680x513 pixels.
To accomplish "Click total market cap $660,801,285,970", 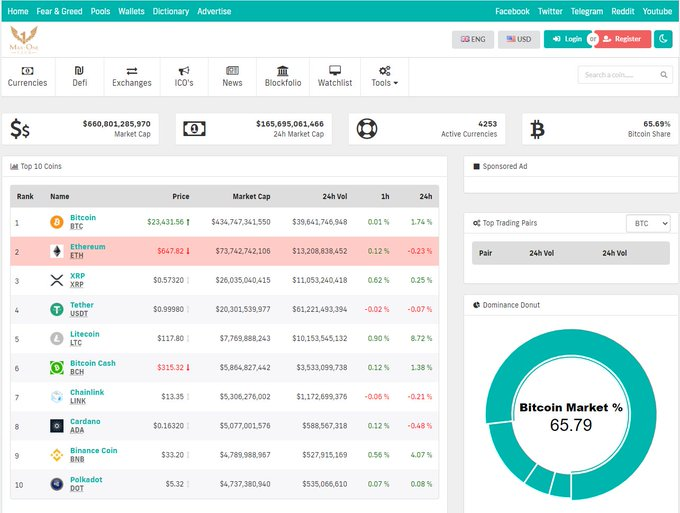I will (117, 124).
